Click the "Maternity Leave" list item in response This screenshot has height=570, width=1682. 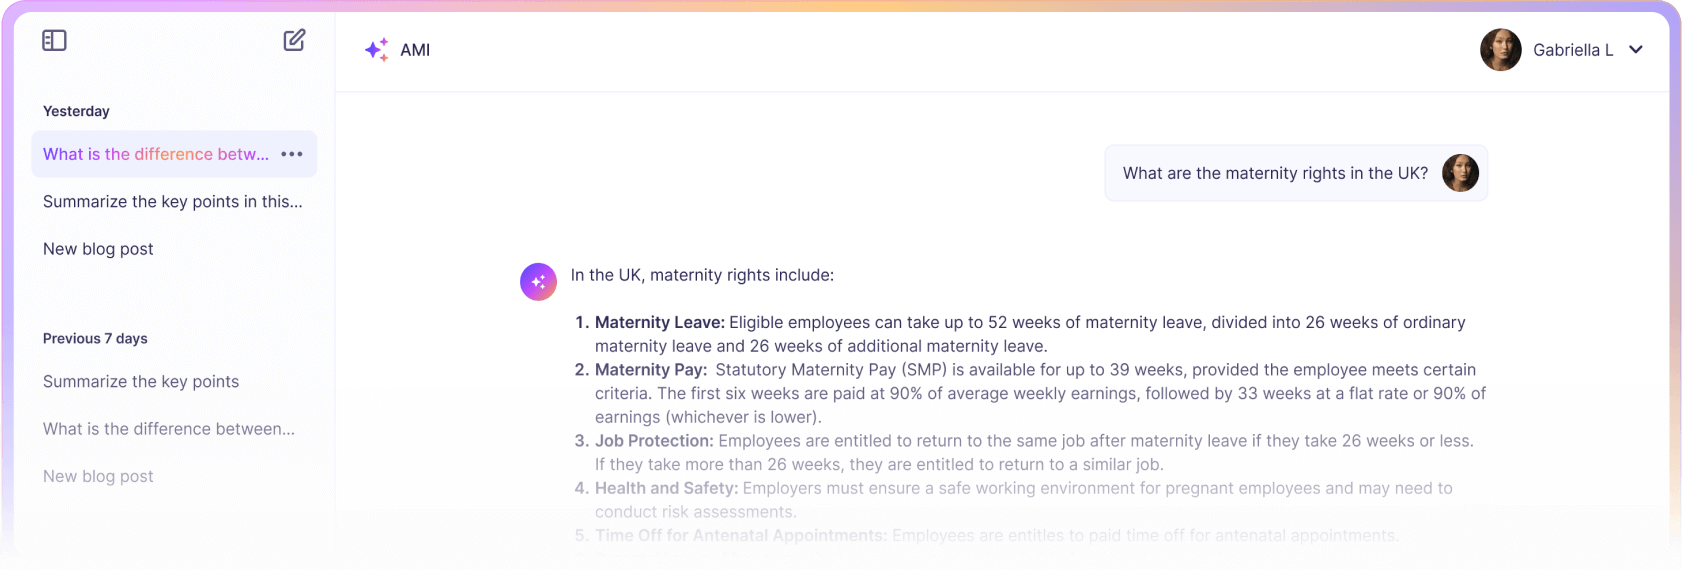tap(660, 322)
